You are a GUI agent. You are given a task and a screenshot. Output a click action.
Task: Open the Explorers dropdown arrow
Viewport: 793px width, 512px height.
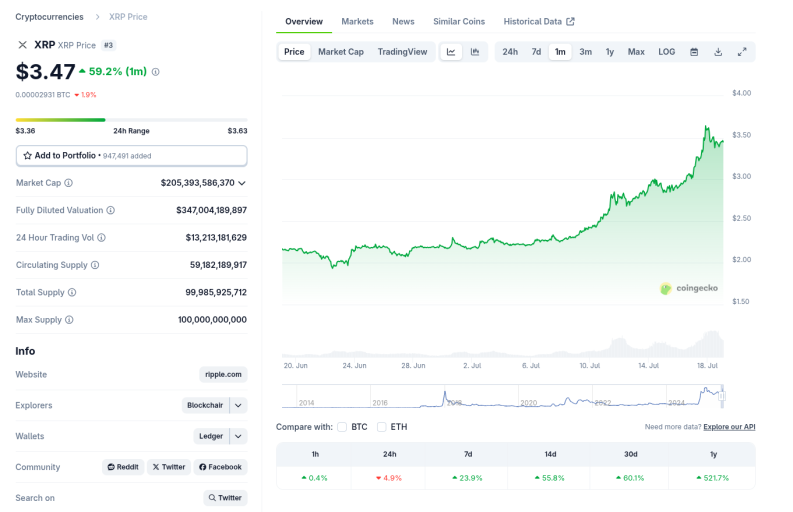pyautogui.click(x=238, y=405)
